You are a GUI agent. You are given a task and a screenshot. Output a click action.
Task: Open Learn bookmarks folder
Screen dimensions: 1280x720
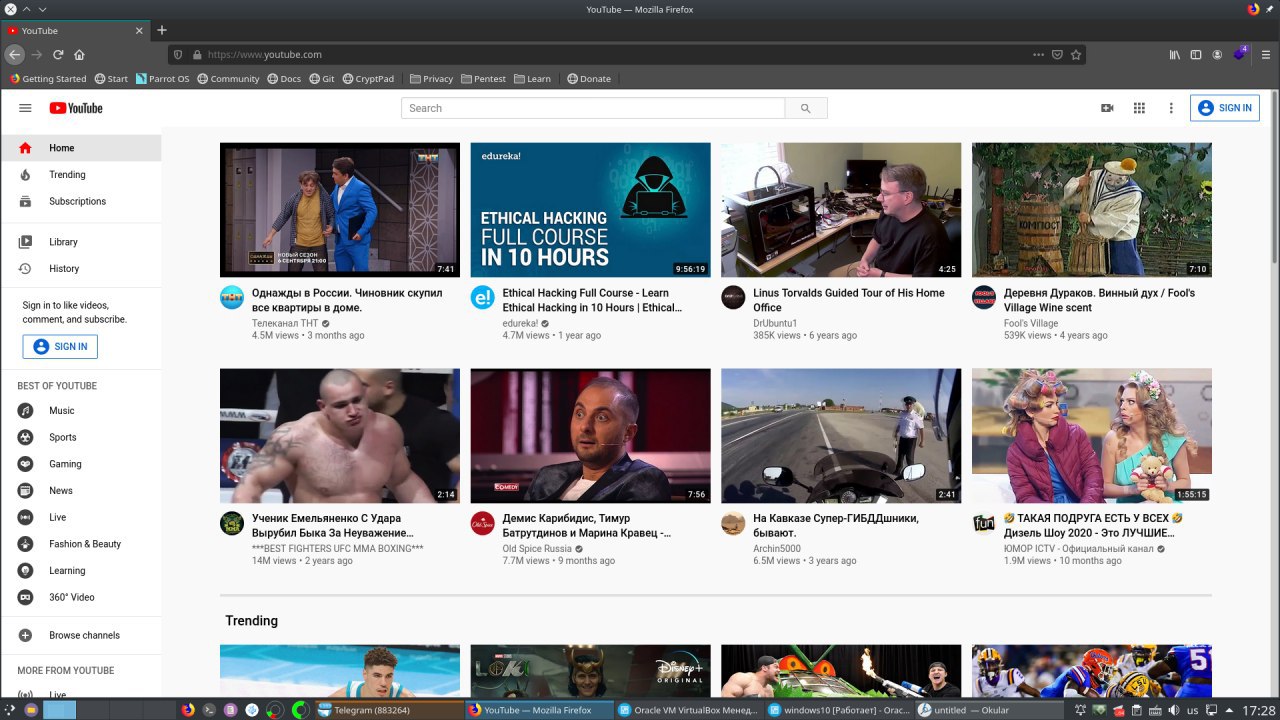pyautogui.click(x=532, y=79)
